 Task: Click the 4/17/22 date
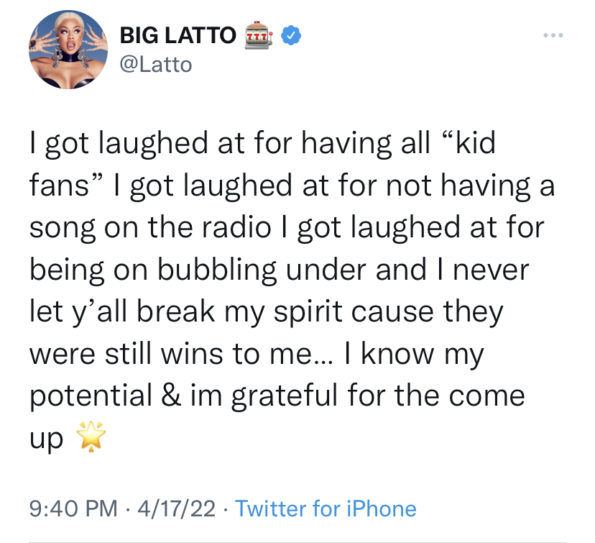176,508
